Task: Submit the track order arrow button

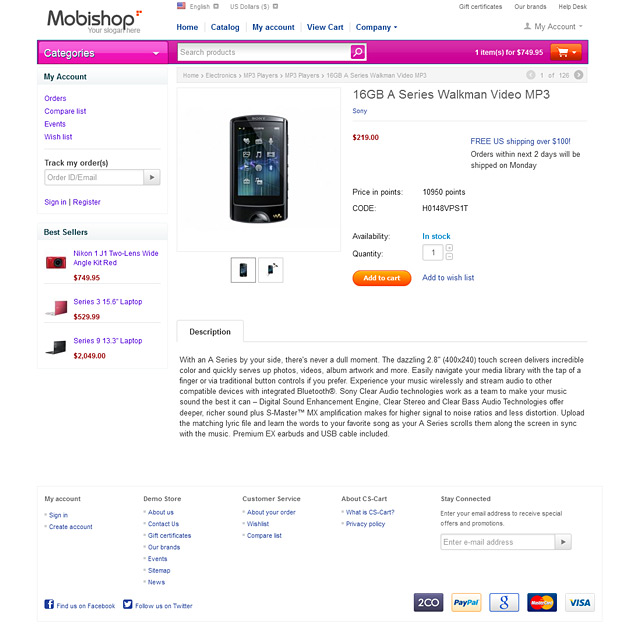Action: pos(152,177)
